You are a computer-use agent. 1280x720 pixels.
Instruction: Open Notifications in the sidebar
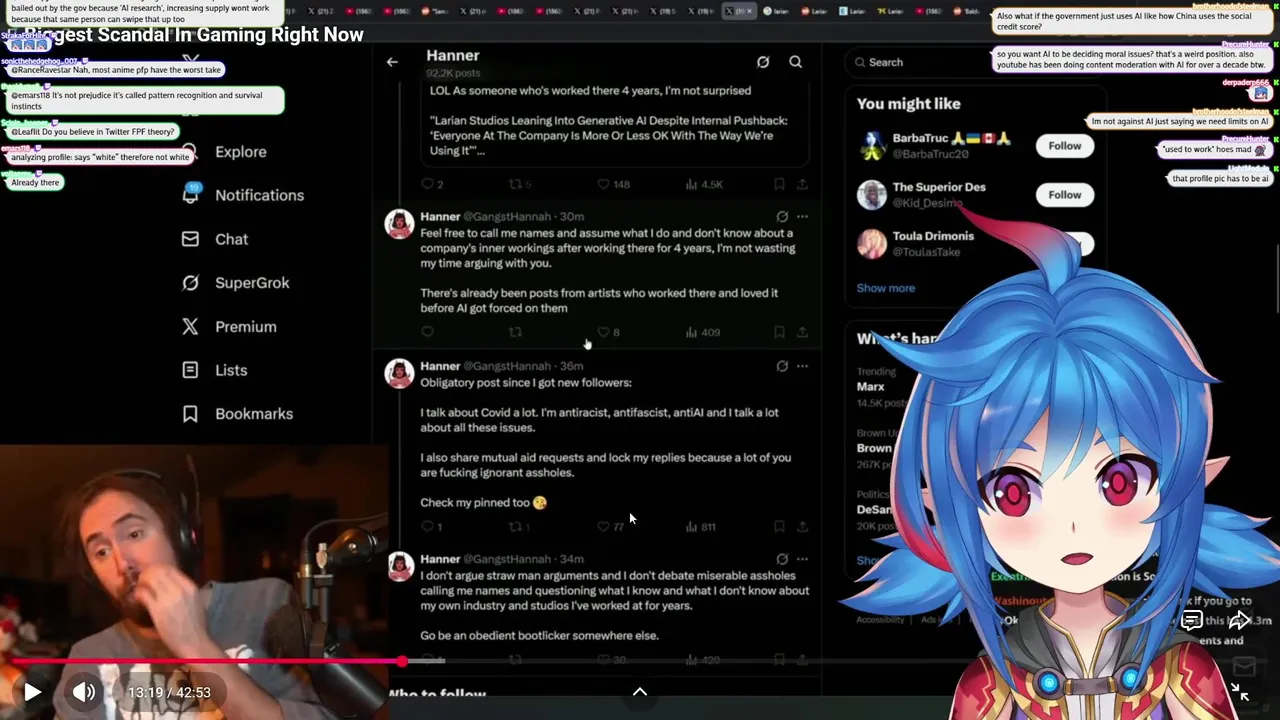259,195
